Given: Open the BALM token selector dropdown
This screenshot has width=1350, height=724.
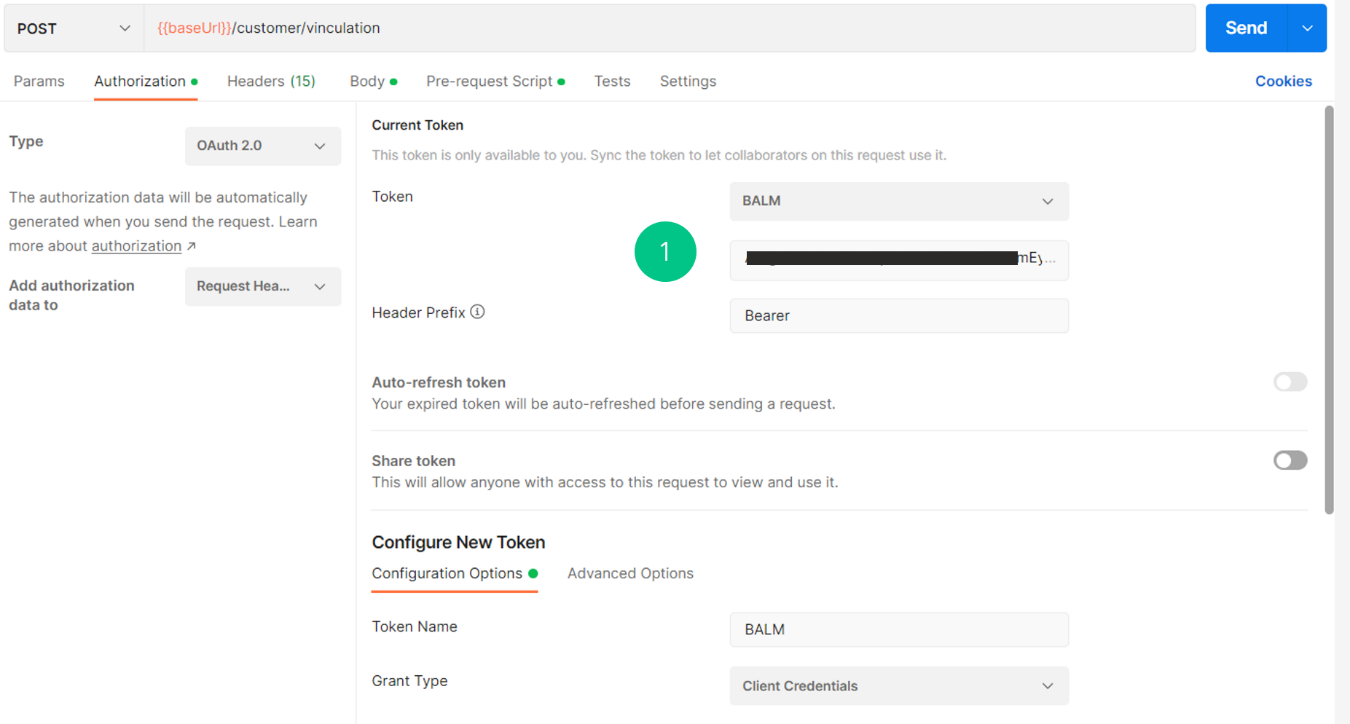Looking at the screenshot, I should tap(898, 201).
